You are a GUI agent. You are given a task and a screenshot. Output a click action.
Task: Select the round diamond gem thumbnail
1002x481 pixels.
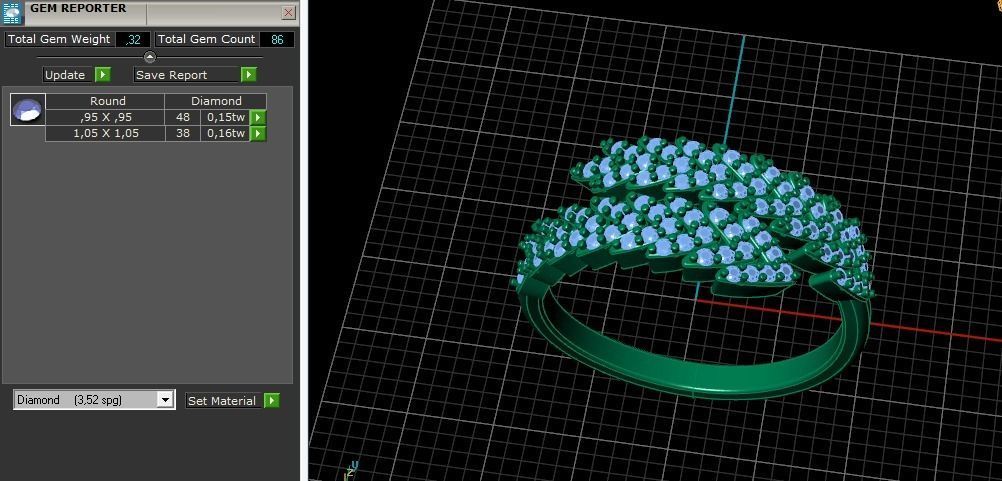27,109
